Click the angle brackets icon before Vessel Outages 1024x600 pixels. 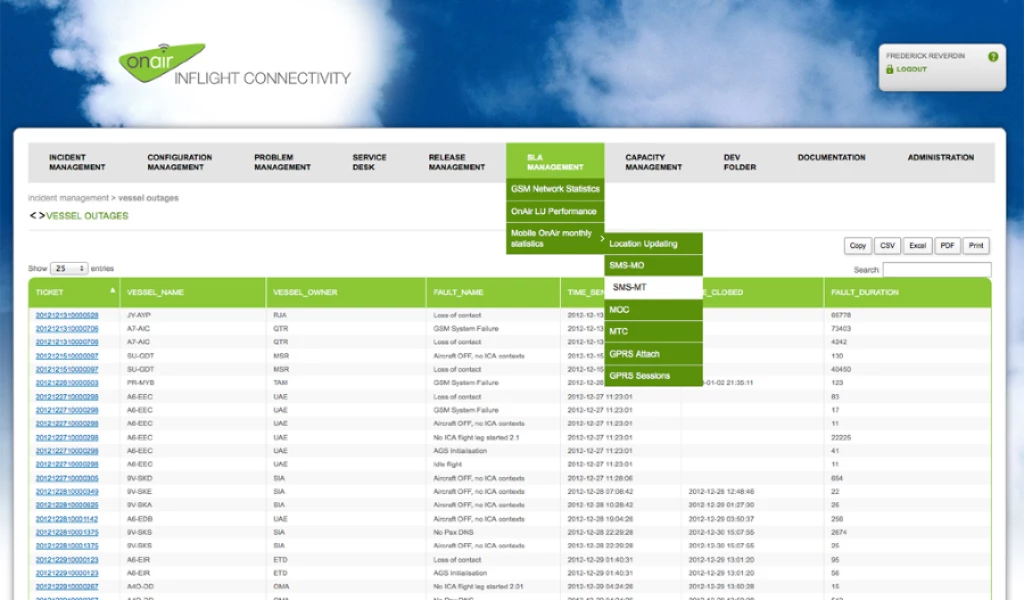click(x=36, y=216)
